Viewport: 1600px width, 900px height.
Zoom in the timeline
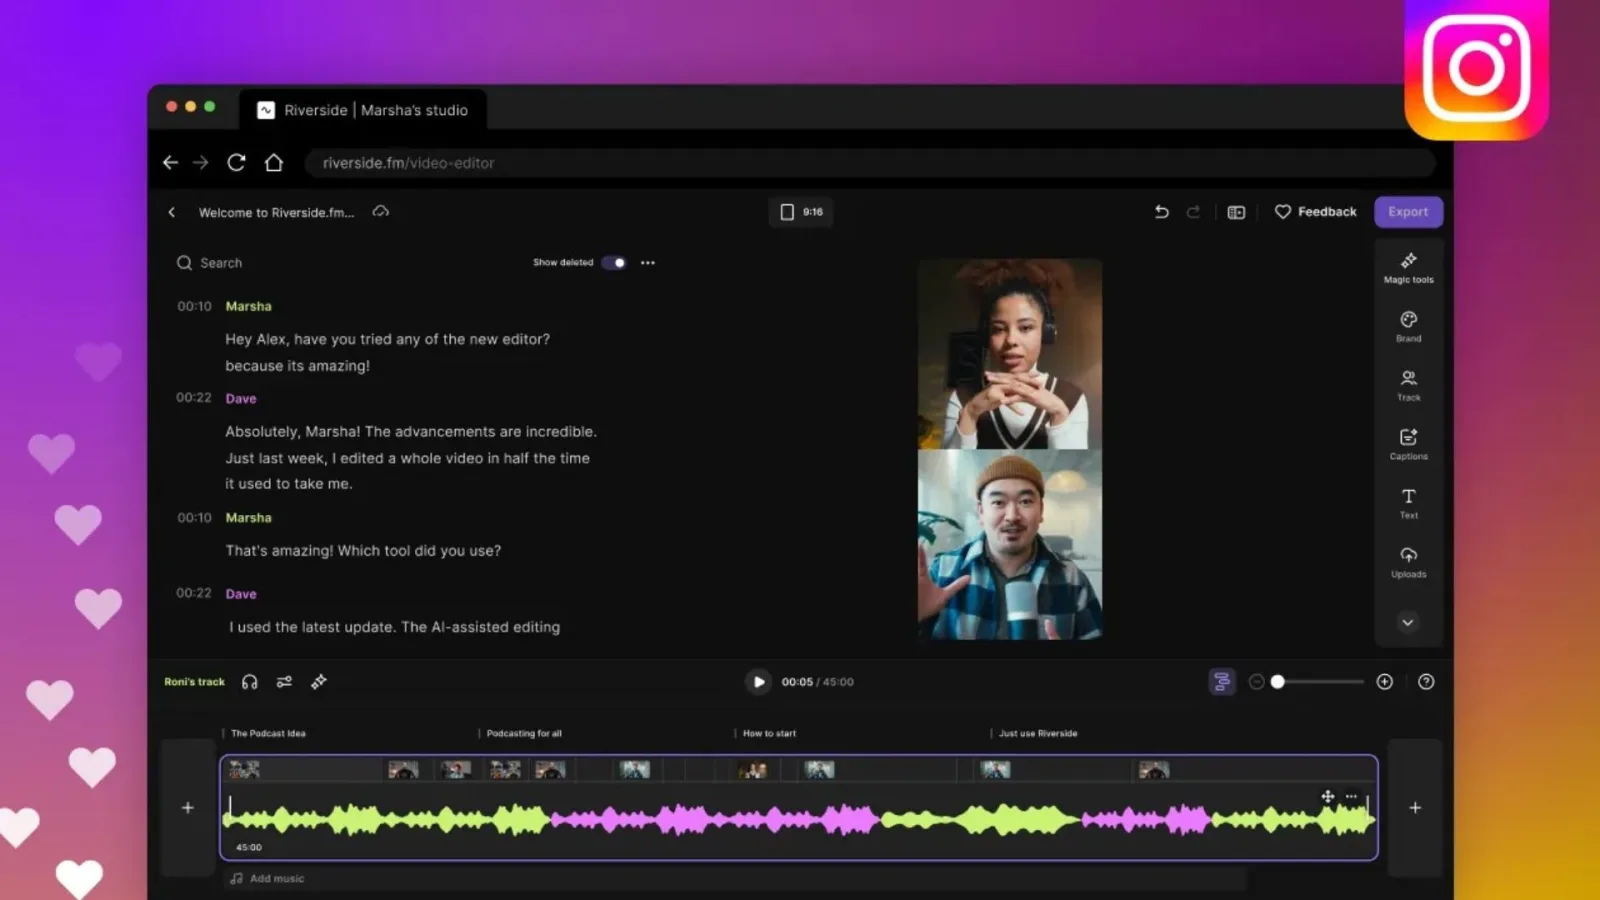(1385, 682)
